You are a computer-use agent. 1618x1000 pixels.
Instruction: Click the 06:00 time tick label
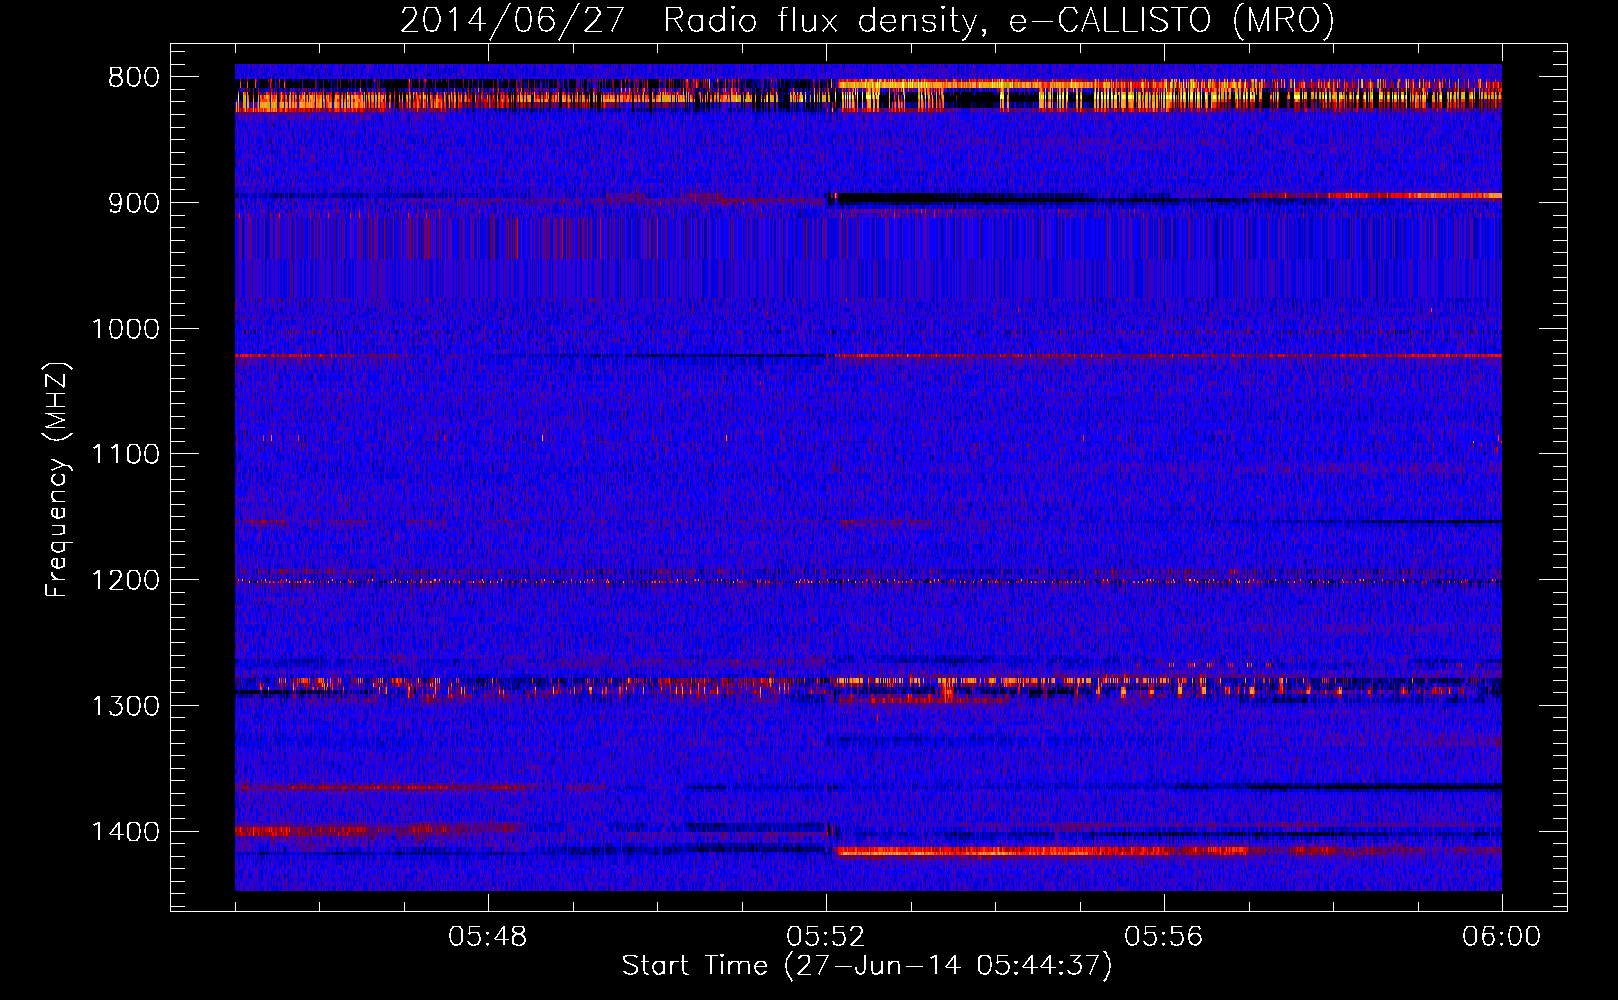pyautogui.click(x=1501, y=937)
